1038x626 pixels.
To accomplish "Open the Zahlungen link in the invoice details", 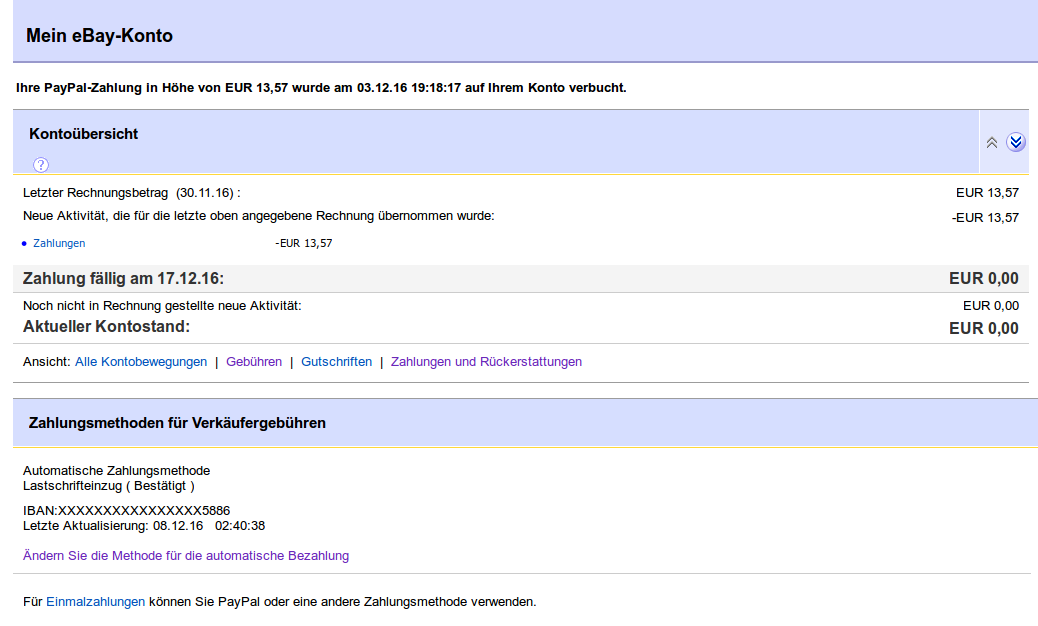I will [59, 243].
